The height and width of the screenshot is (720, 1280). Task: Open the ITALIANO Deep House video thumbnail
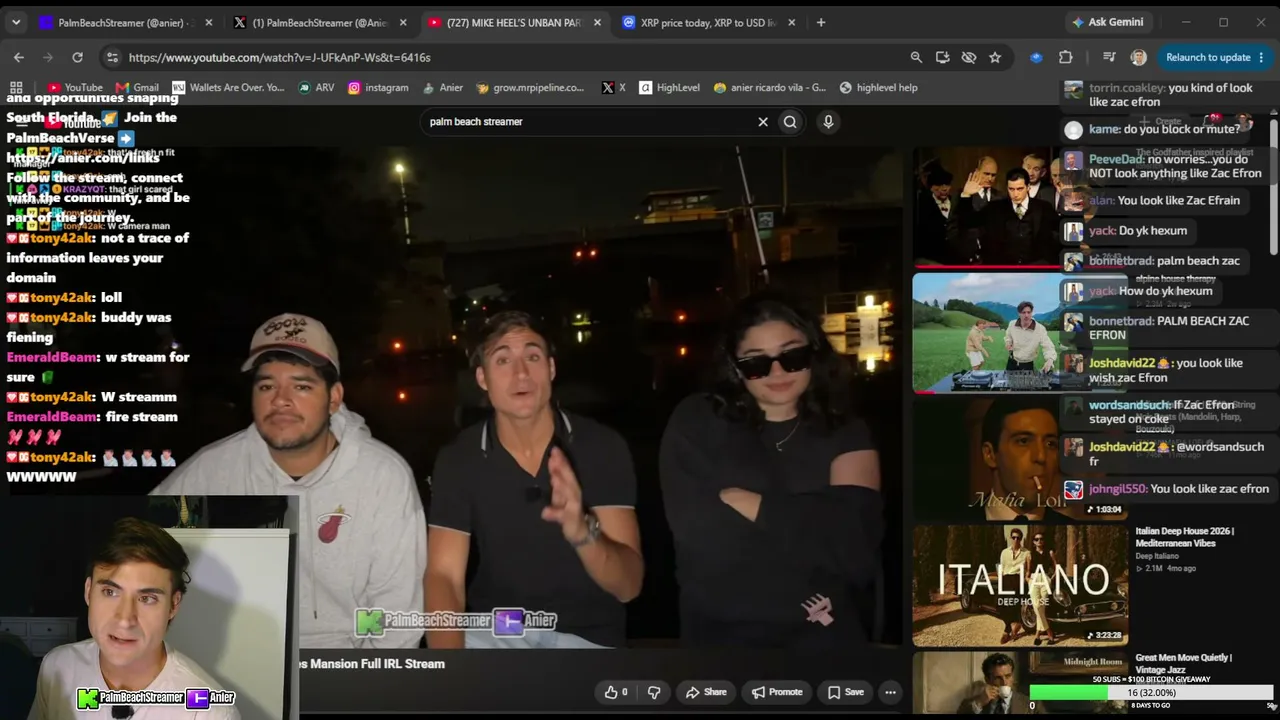1019,585
